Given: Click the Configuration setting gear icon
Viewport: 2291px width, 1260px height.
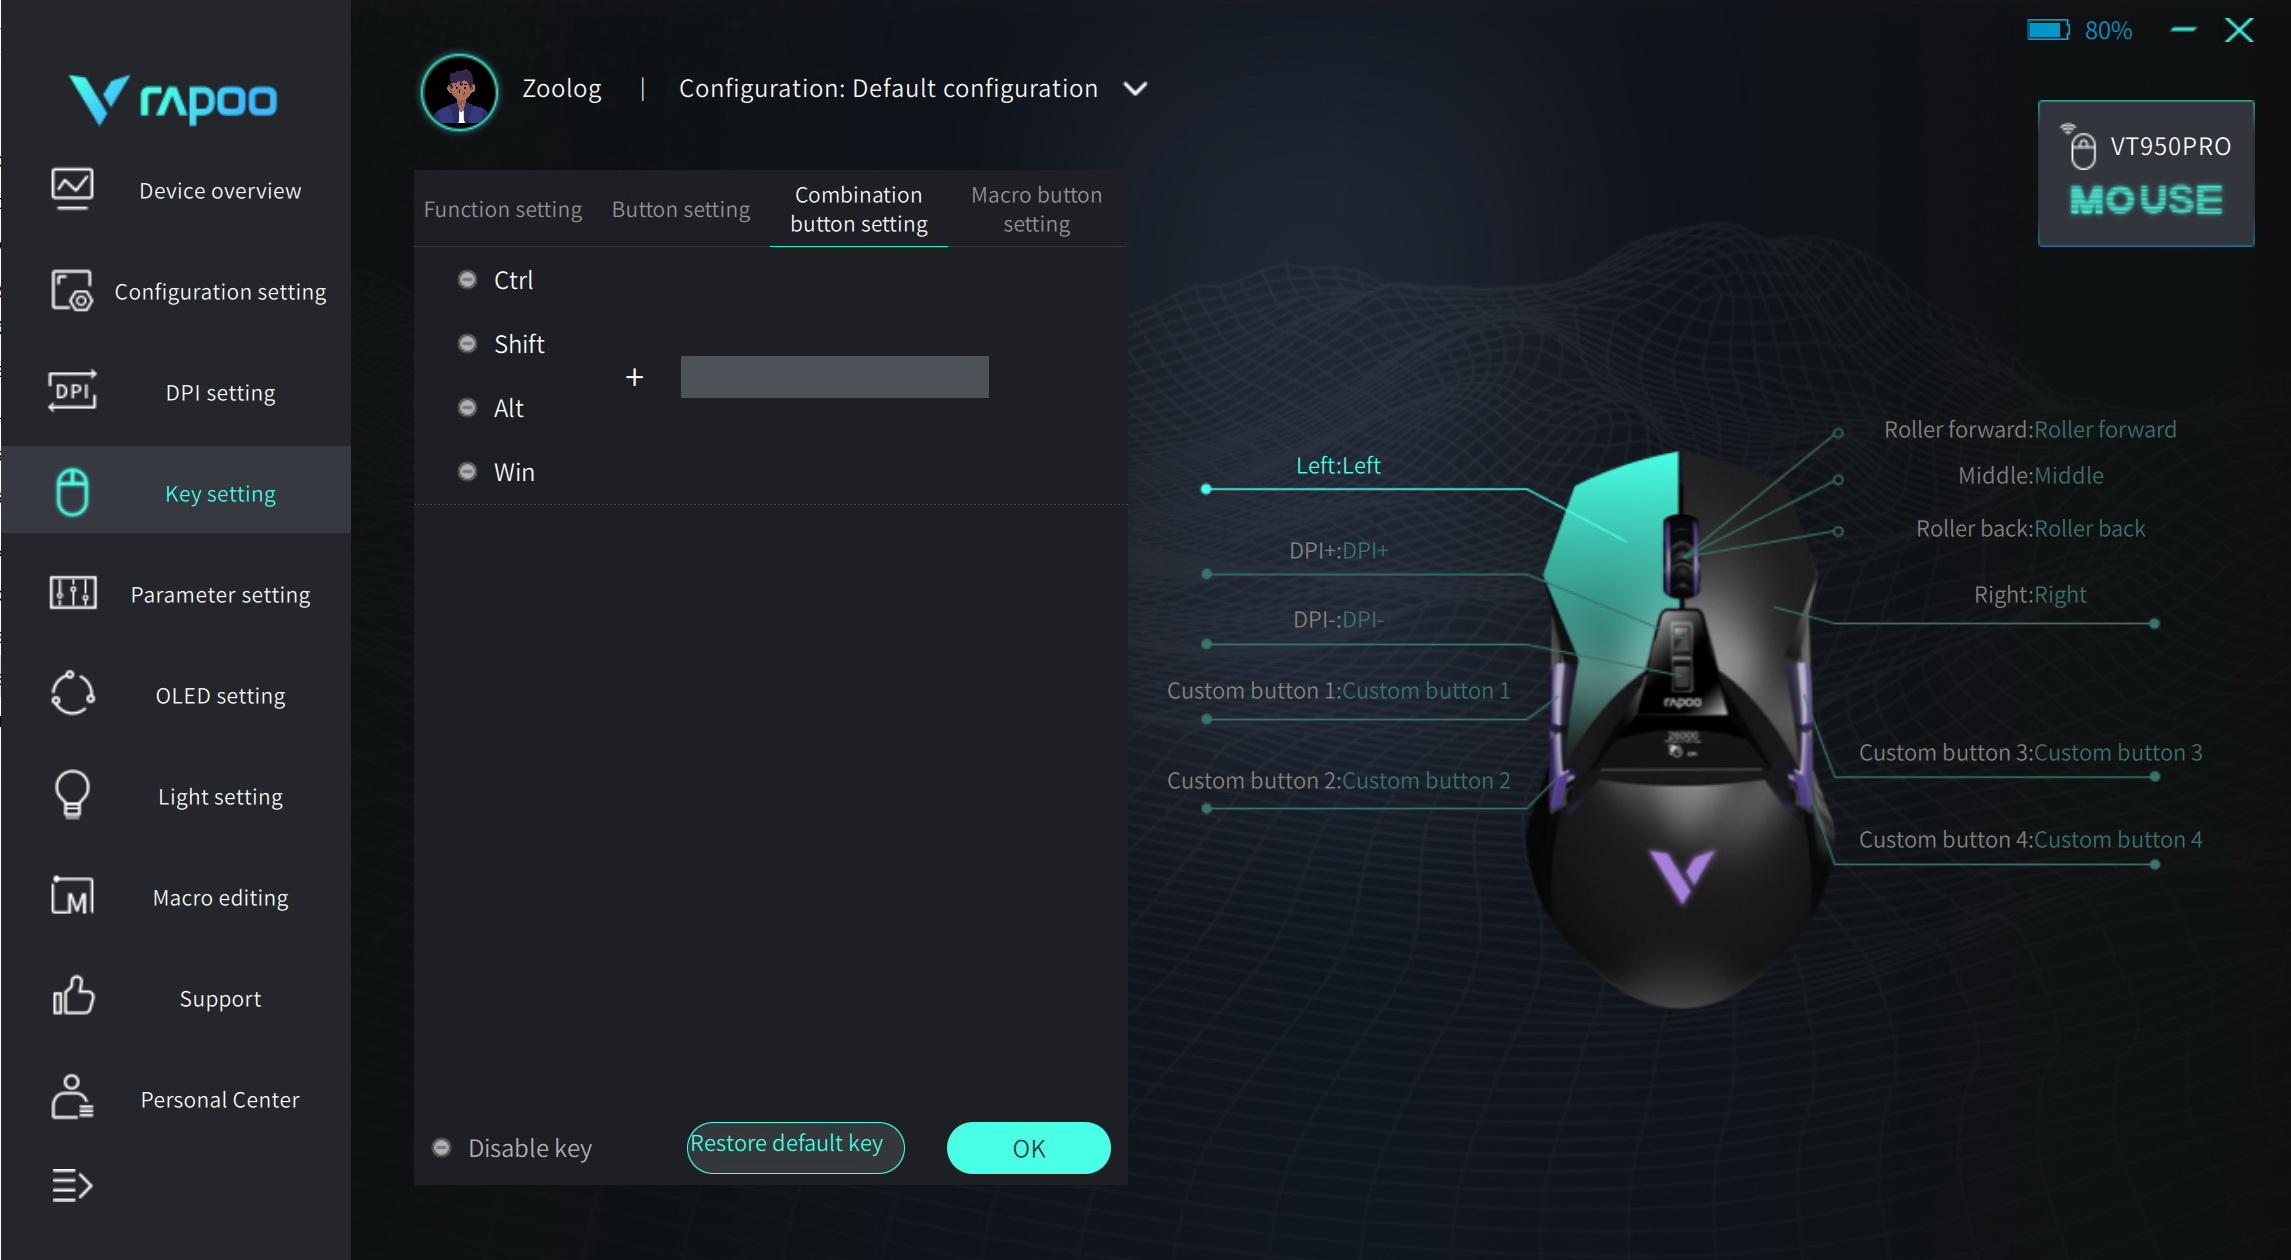Looking at the screenshot, I should [72, 291].
